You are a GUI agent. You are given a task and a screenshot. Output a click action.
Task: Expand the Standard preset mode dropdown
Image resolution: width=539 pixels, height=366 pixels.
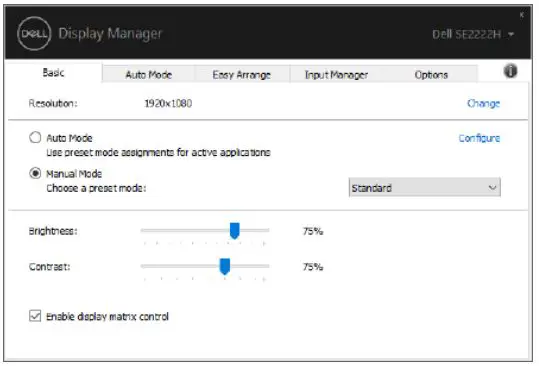(425, 187)
